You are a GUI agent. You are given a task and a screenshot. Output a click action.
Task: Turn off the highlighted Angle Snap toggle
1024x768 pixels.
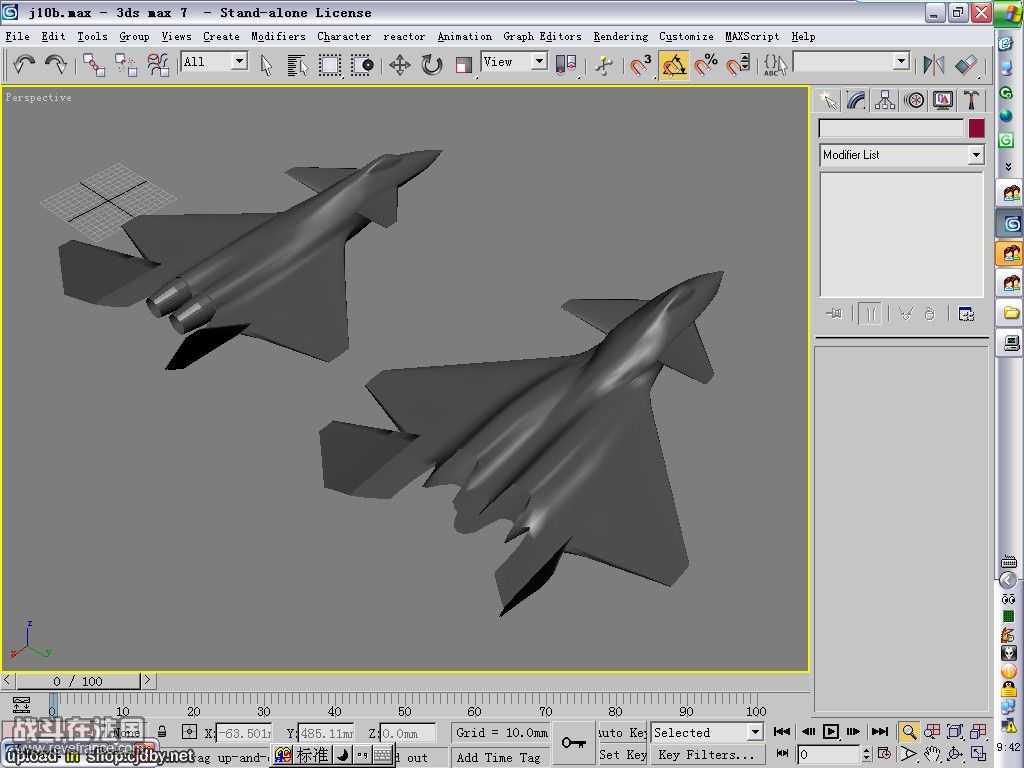[673, 65]
